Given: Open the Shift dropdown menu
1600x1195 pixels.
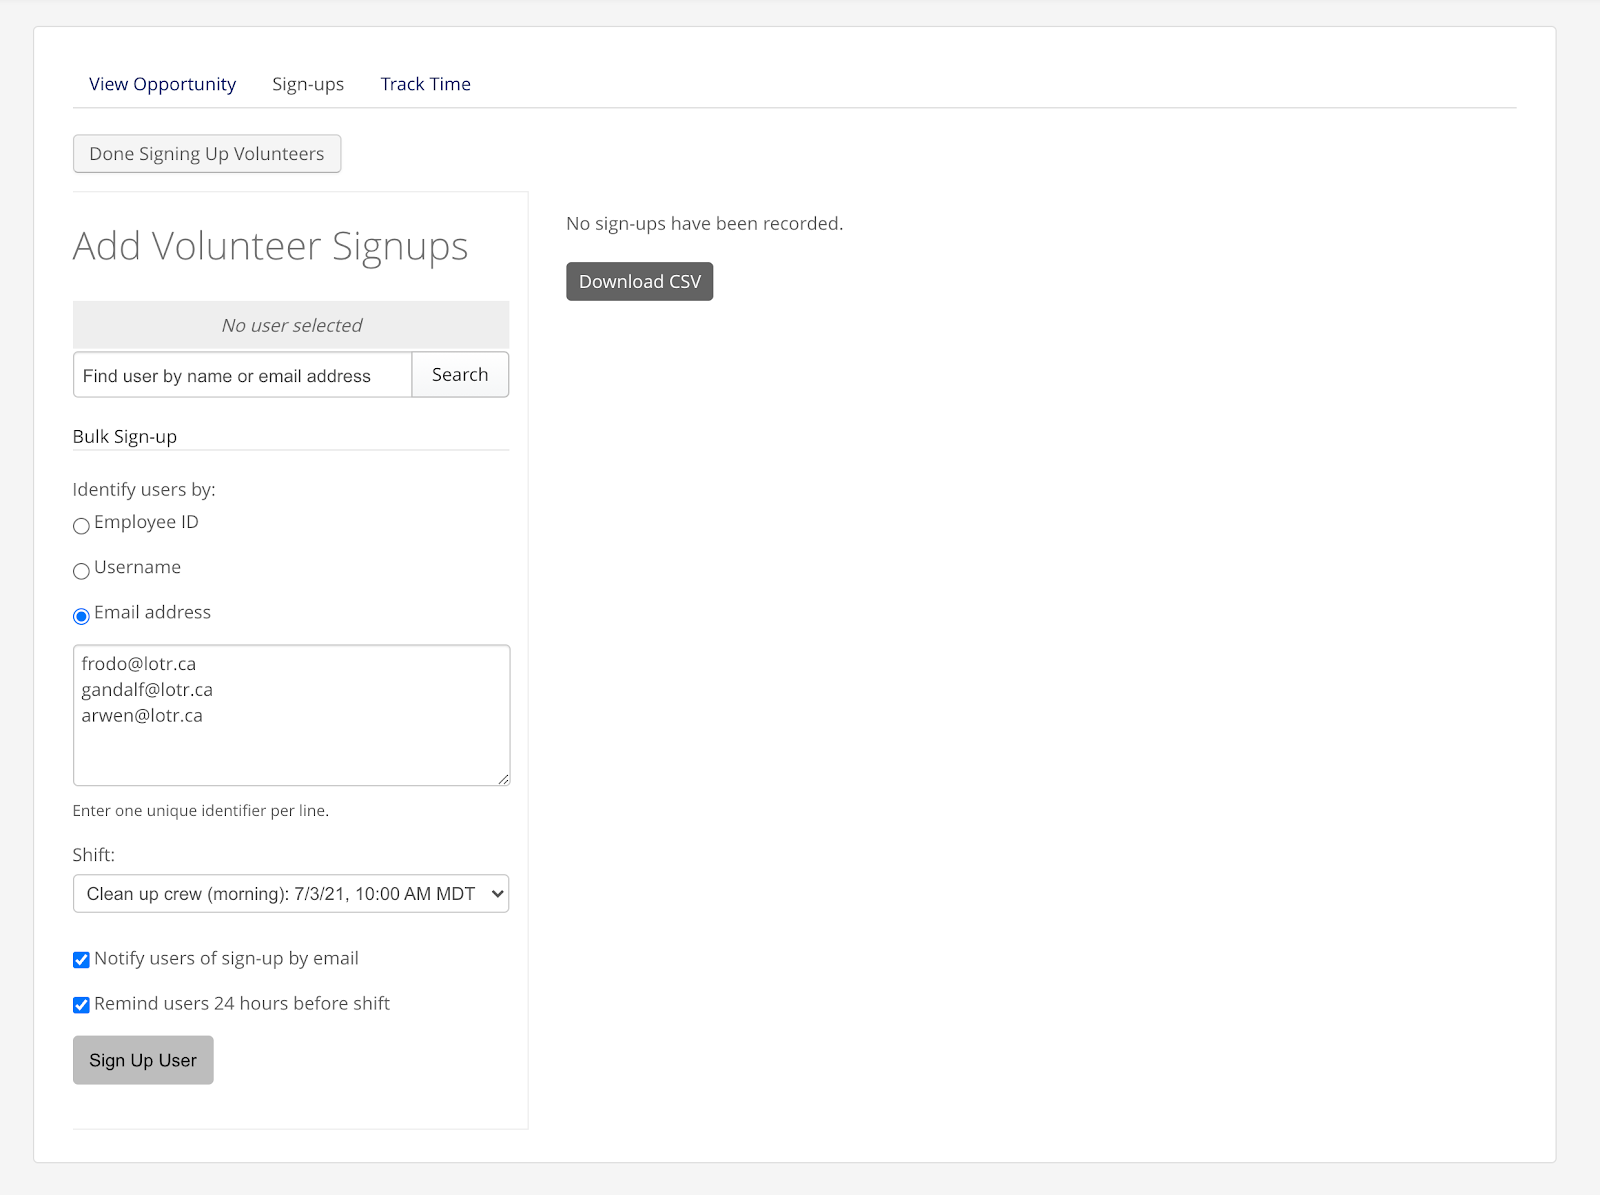Looking at the screenshot, I should tap(291, 894).
